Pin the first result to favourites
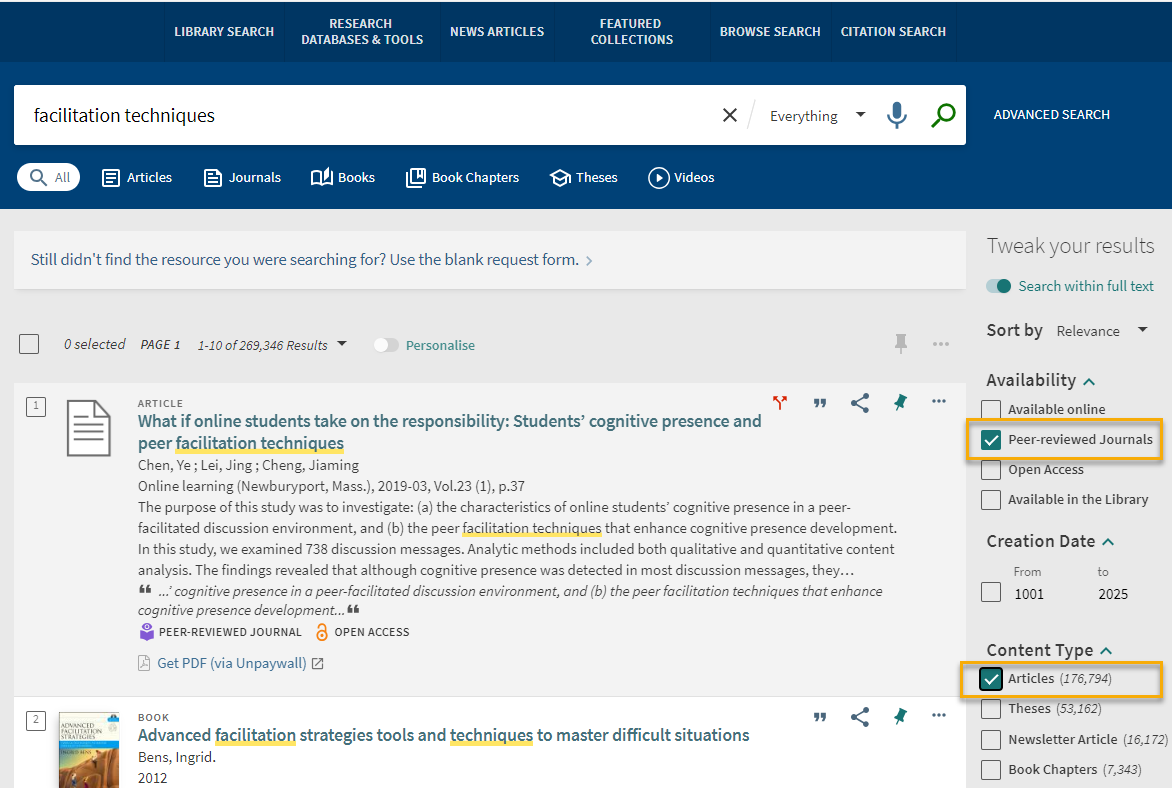1172x788 pixels. click(899, 402)
